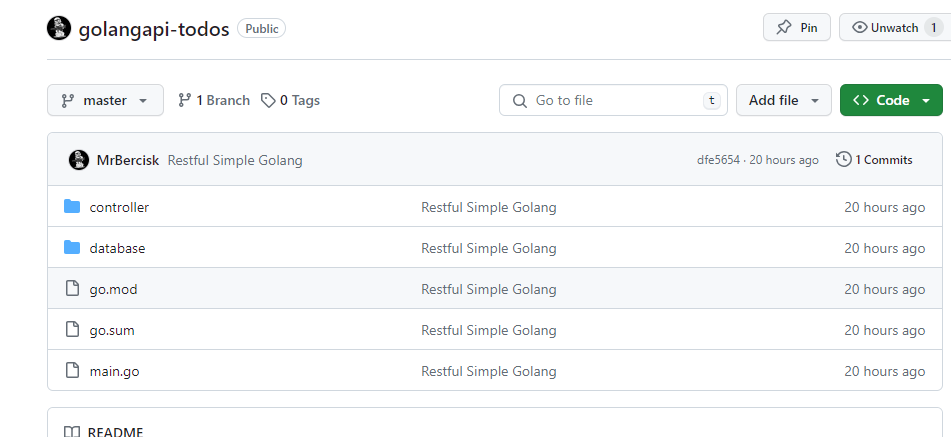This screenshot has width=951, height=437.
Task: Click the controller folder icon
Action: click(x=72, y=207)
